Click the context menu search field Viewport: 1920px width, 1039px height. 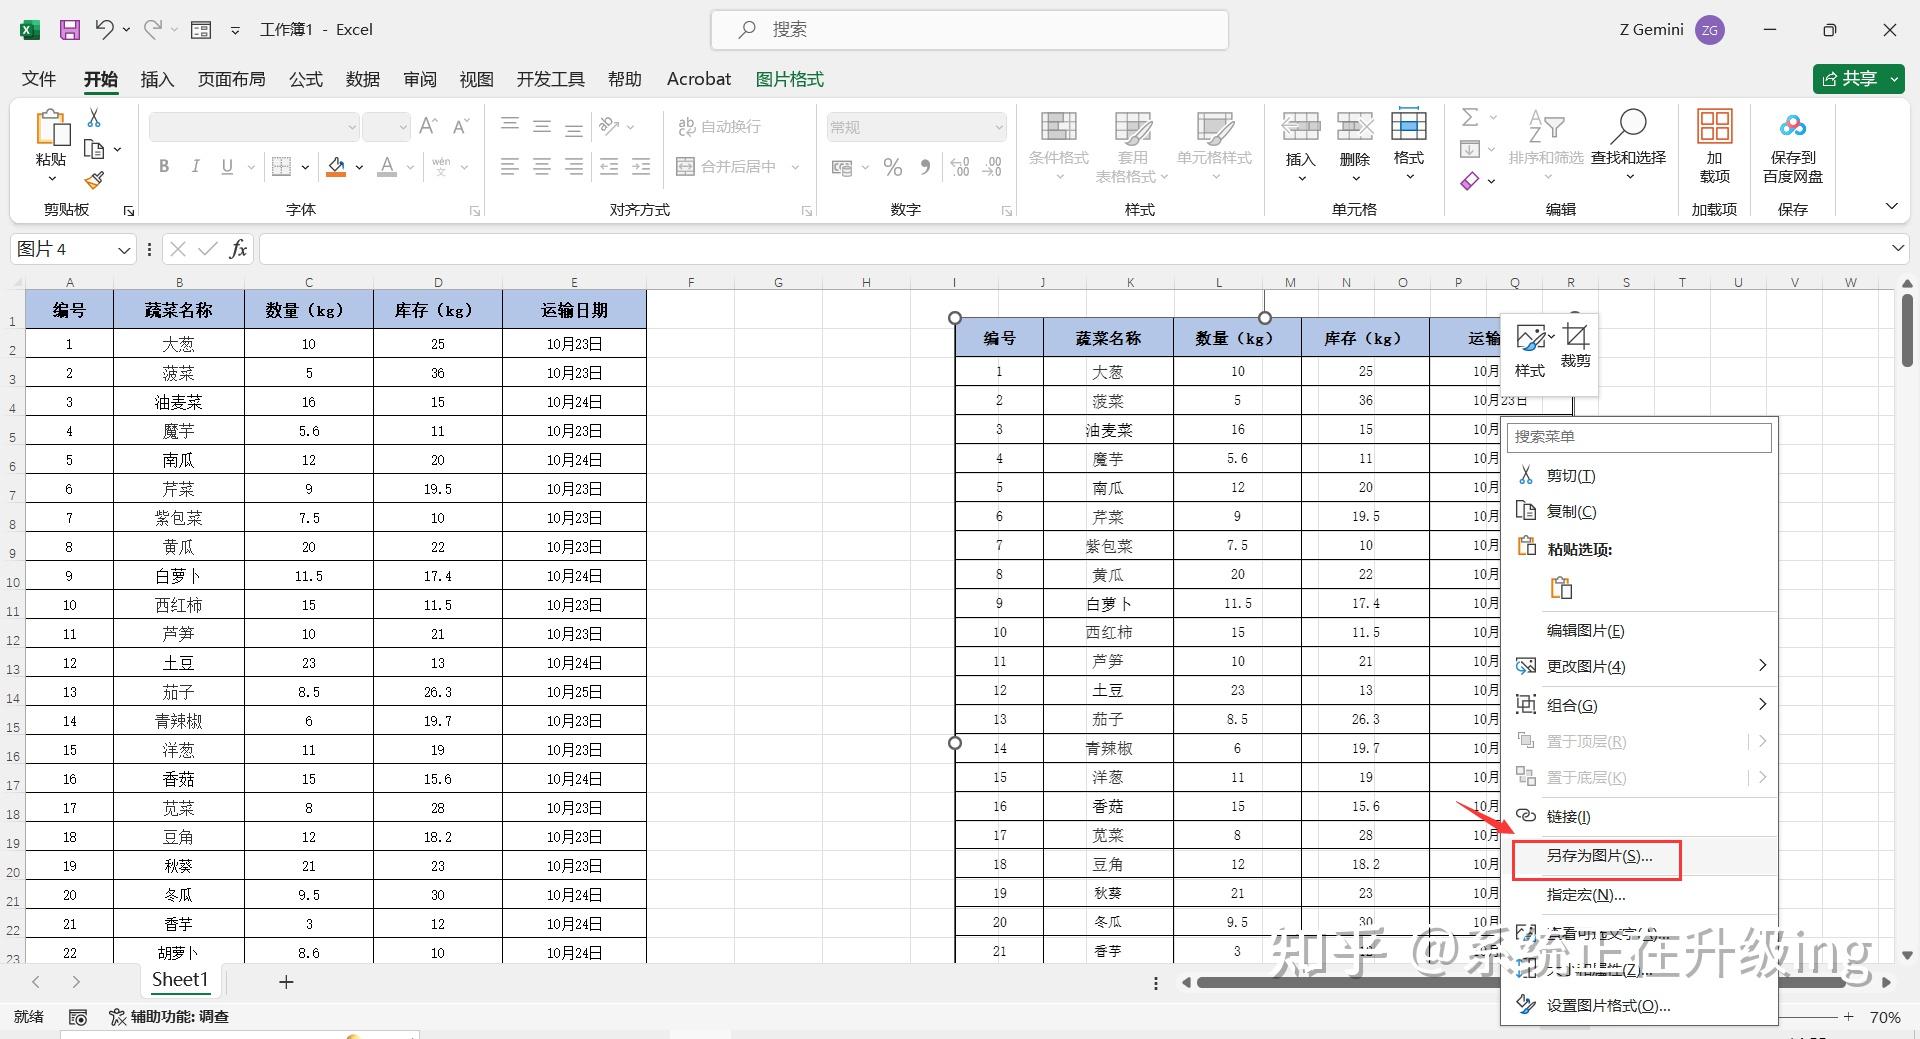coord(1639,437)
